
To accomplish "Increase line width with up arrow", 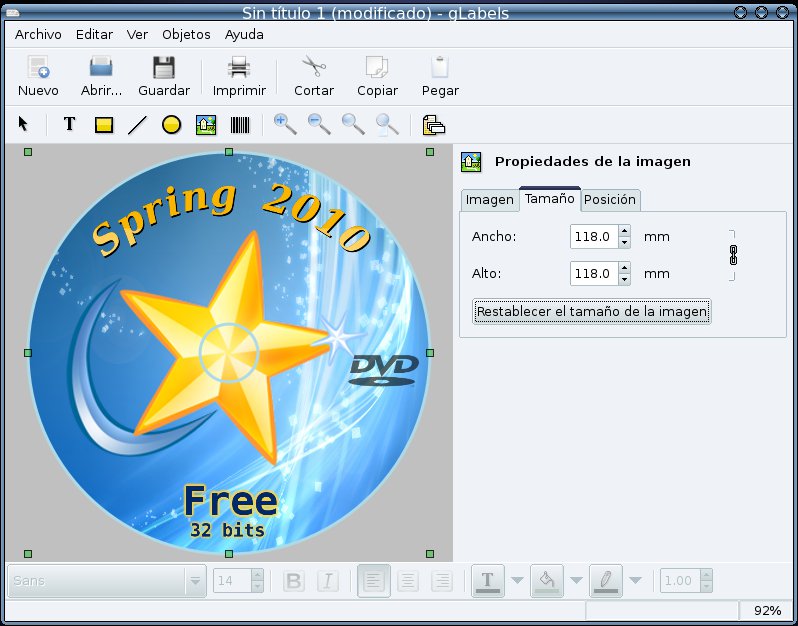I will coord(706,575).
